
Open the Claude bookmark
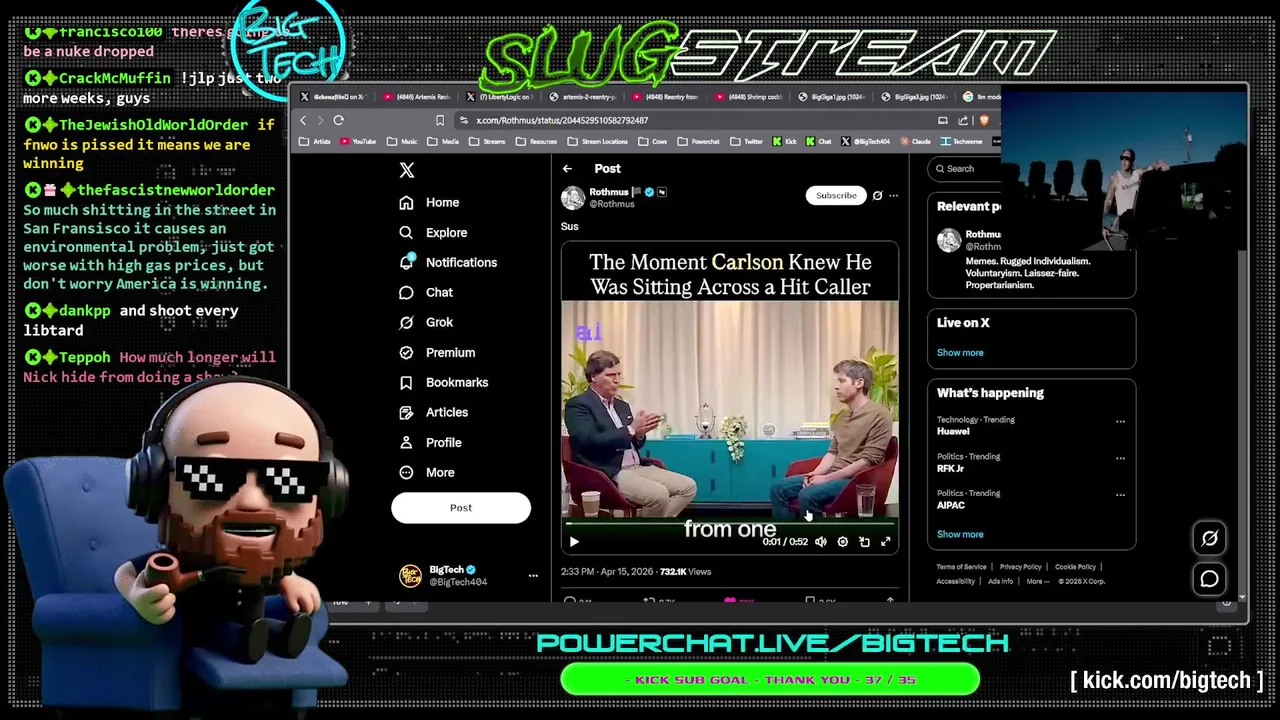tap(916, 142)
